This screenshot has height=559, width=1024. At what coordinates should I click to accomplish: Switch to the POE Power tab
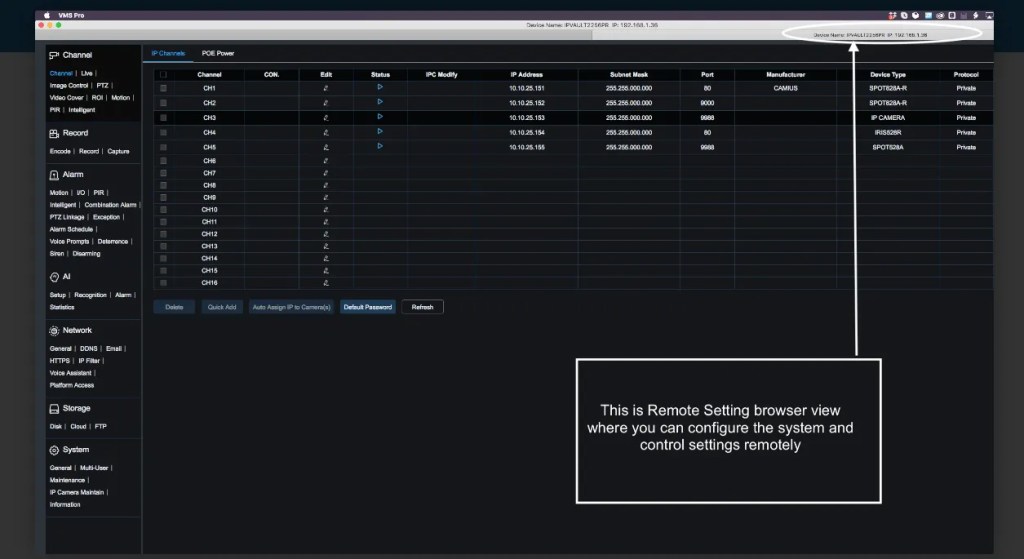click(x=218, y=53)
